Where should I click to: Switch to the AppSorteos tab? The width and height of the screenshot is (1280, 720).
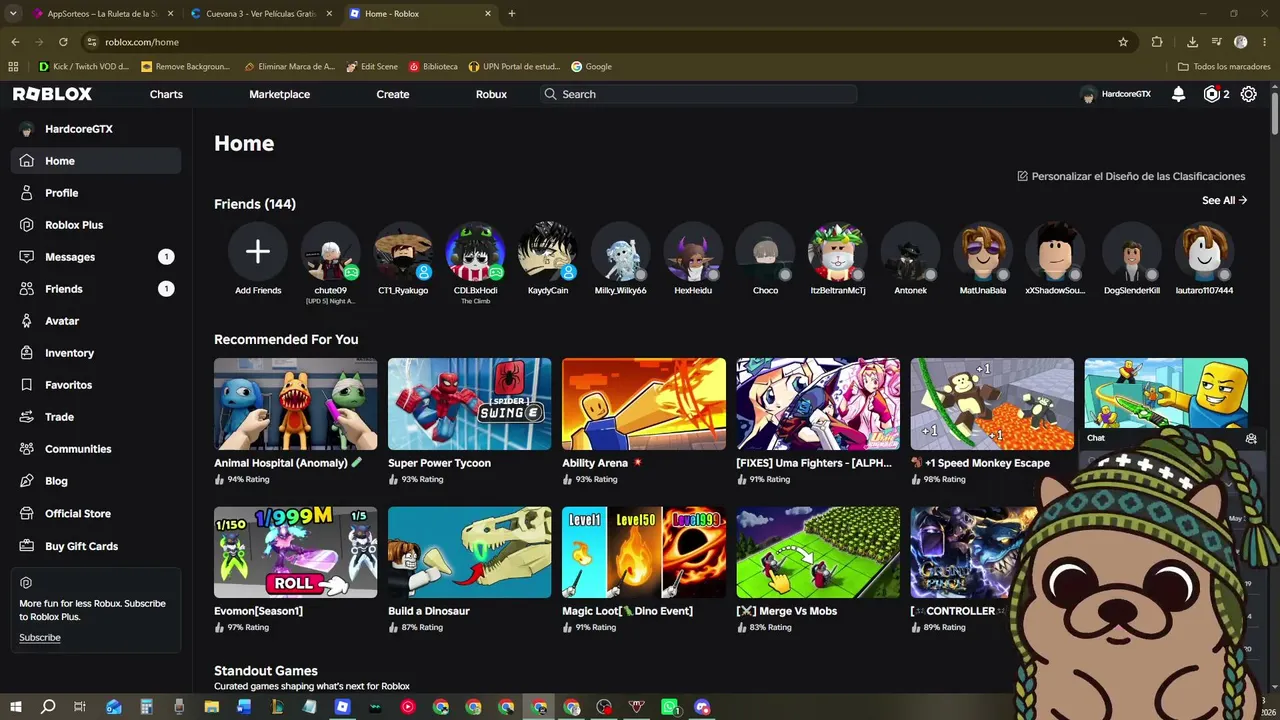[x=103, y=14]
